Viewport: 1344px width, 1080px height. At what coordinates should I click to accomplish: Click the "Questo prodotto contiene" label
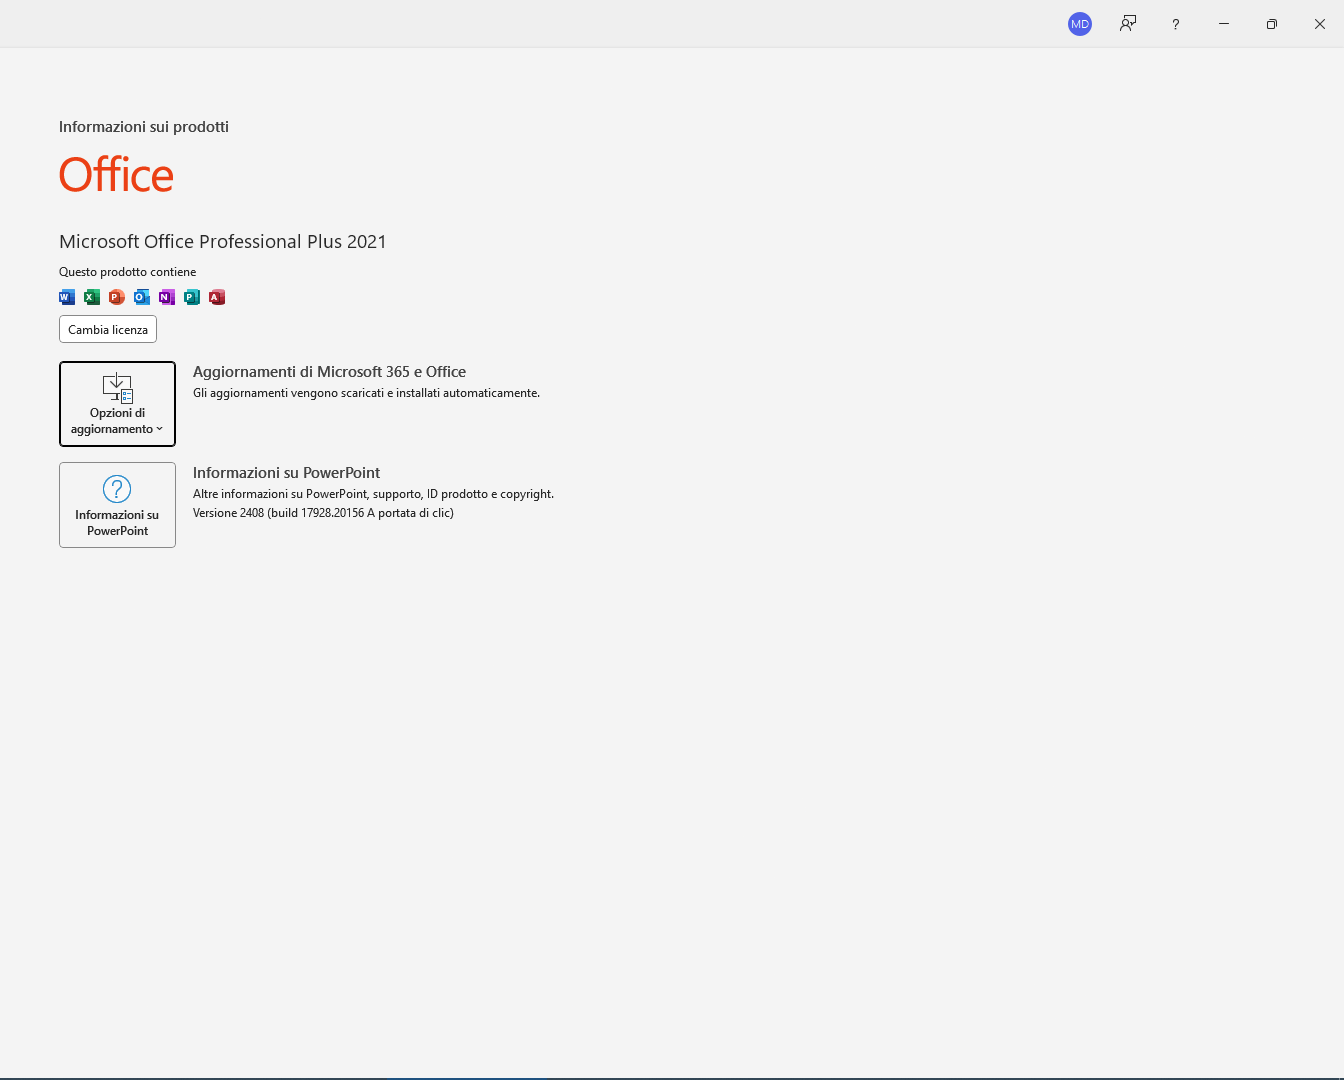[x=128, y=272]
